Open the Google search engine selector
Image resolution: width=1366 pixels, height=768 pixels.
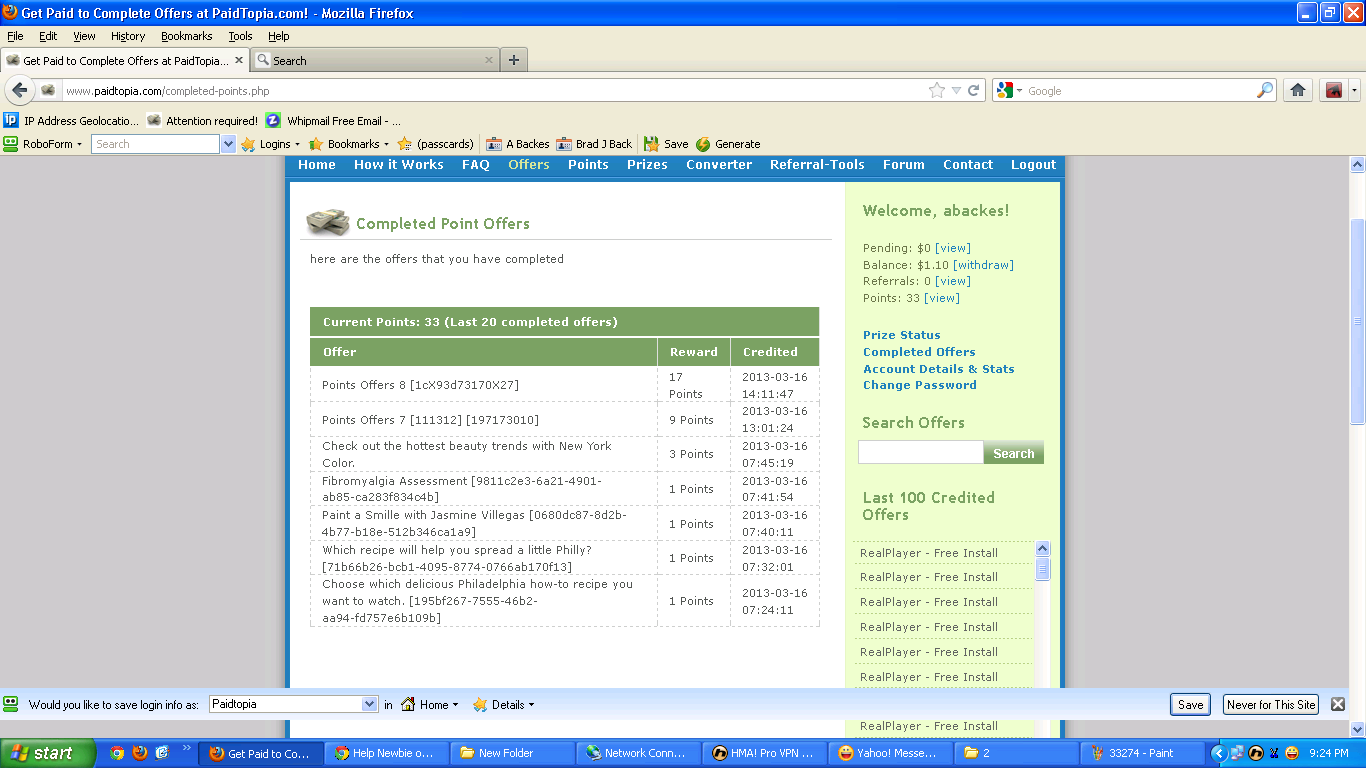[1009, 90]
